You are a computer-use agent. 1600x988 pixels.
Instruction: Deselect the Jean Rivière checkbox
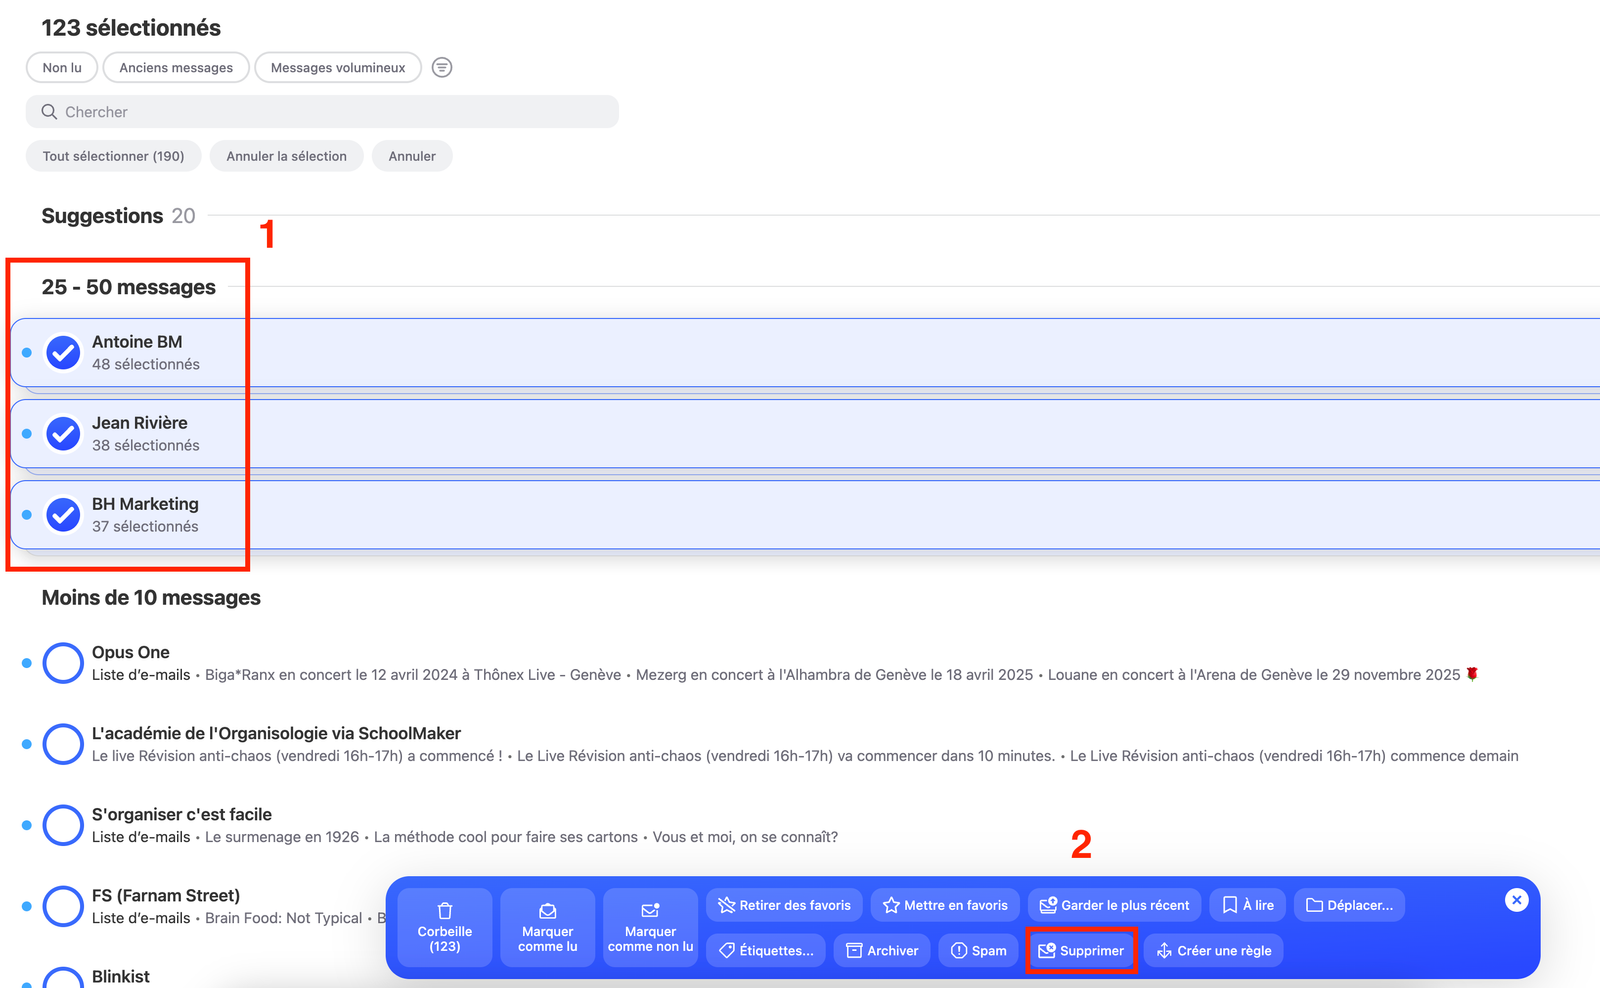(x=63, y=434)
